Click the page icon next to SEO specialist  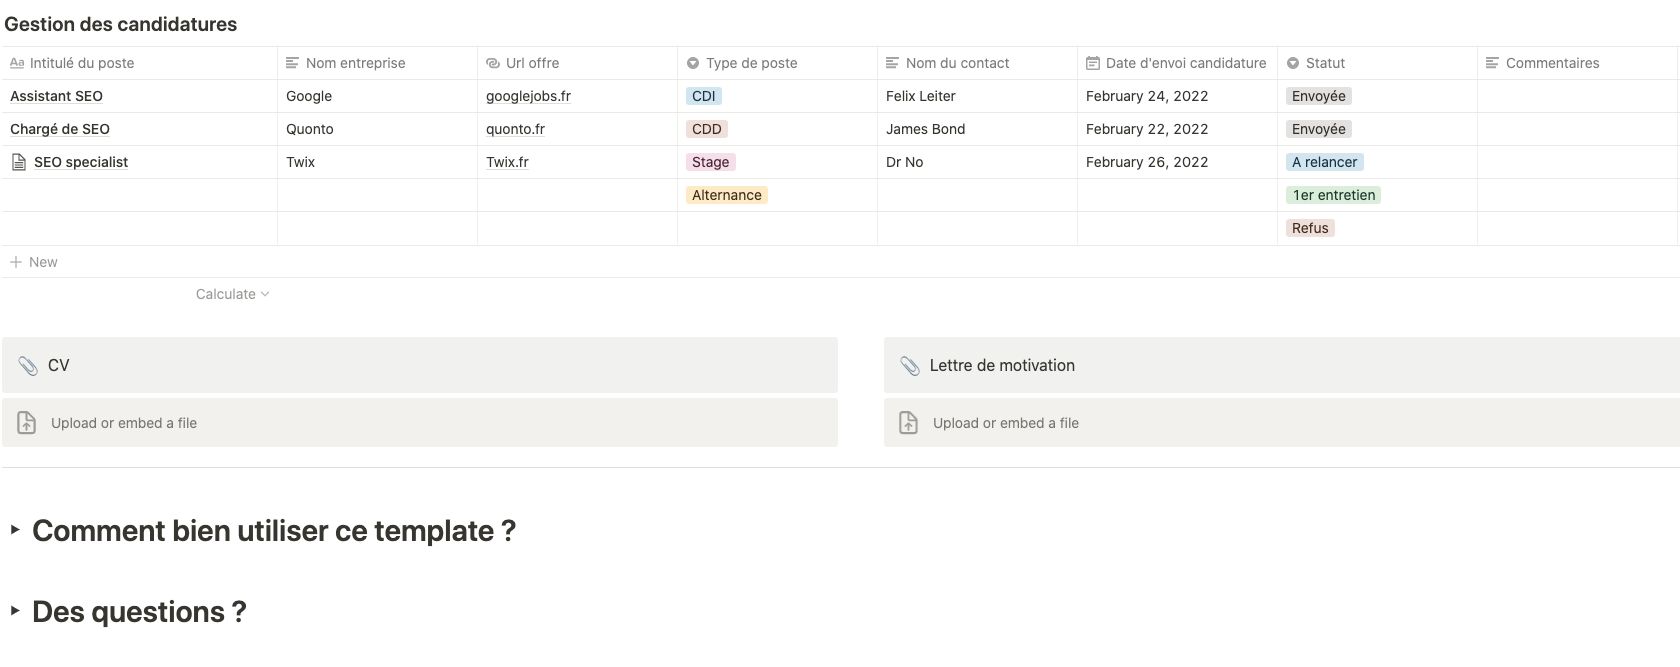(x=18, y=162)
